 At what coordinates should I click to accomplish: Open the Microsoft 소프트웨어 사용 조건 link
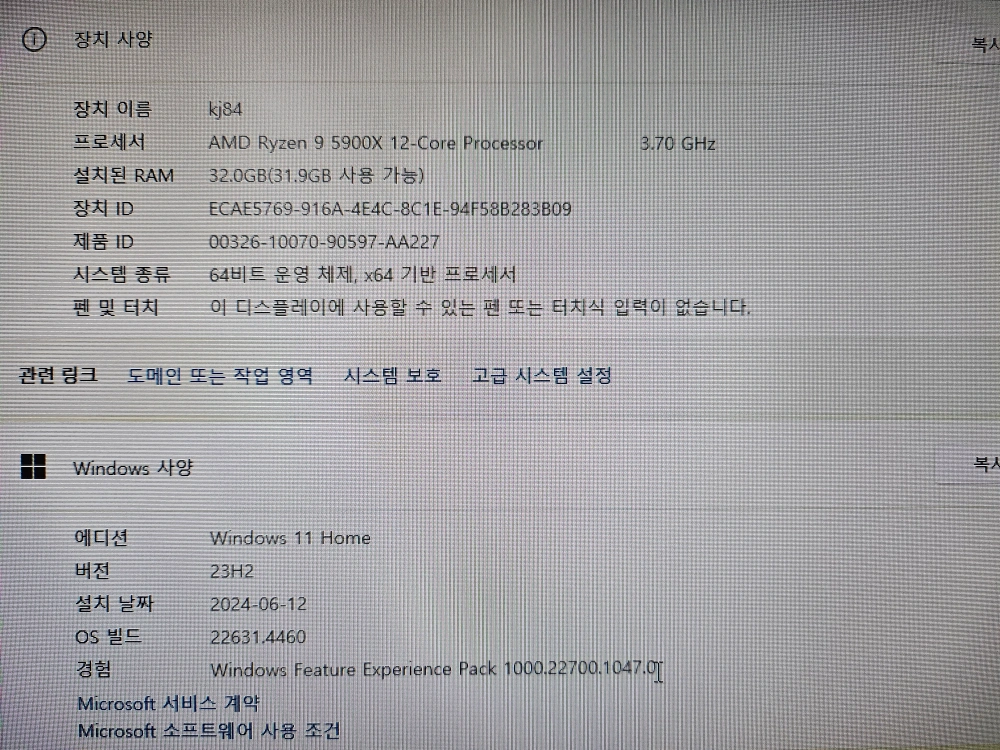coord(208,731)
